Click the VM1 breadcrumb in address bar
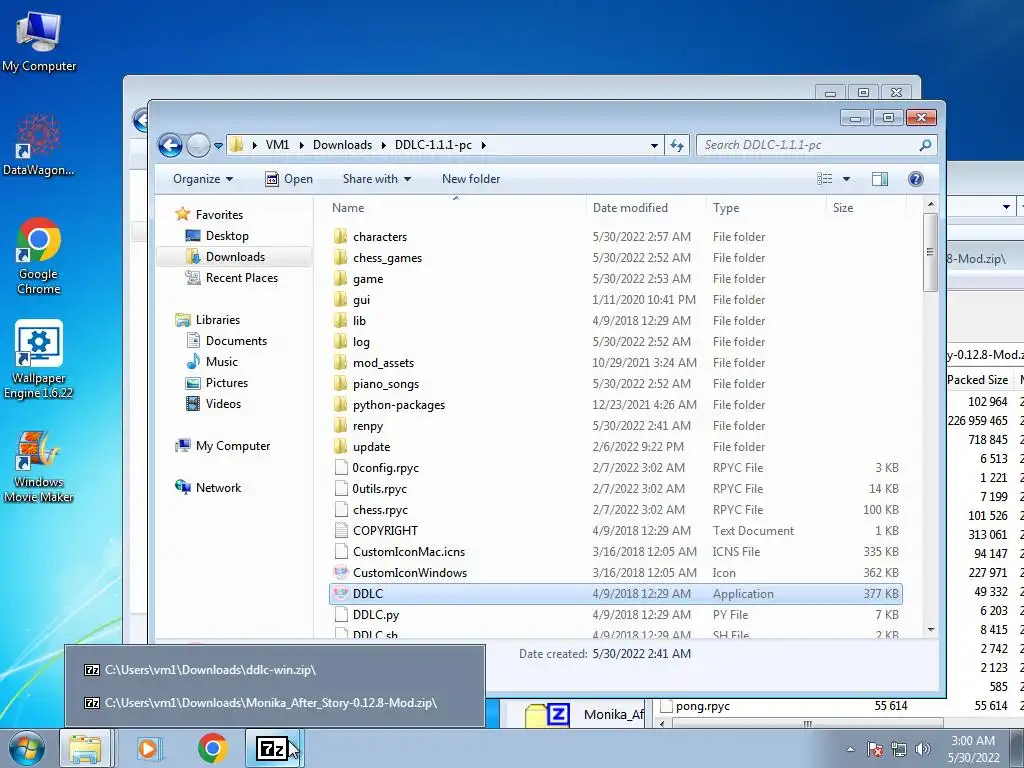 [x=277, y=145]
